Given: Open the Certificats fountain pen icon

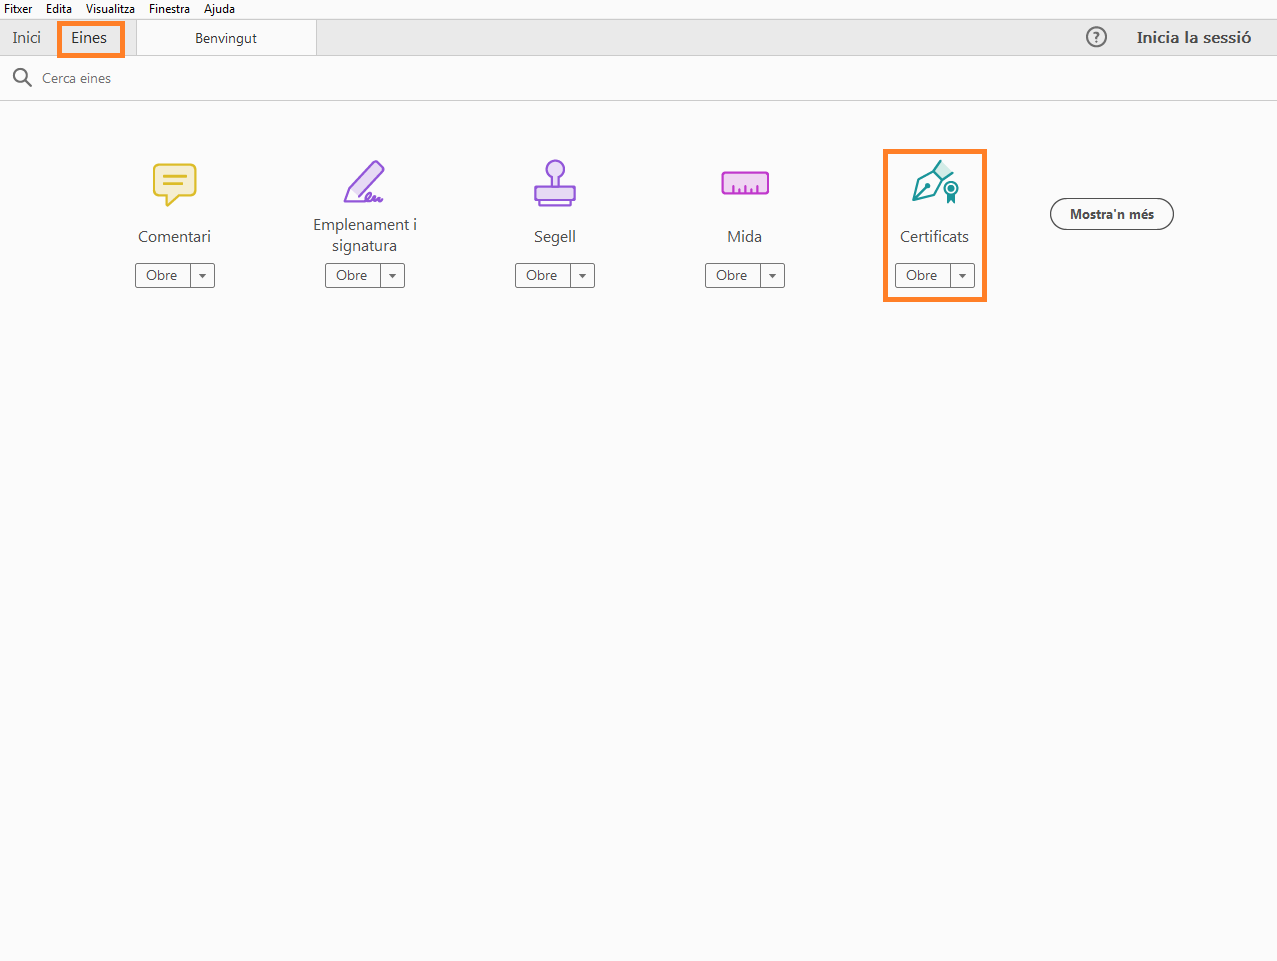Looking at the screenshot, I should pyautogui.click(x=935, y=182).
